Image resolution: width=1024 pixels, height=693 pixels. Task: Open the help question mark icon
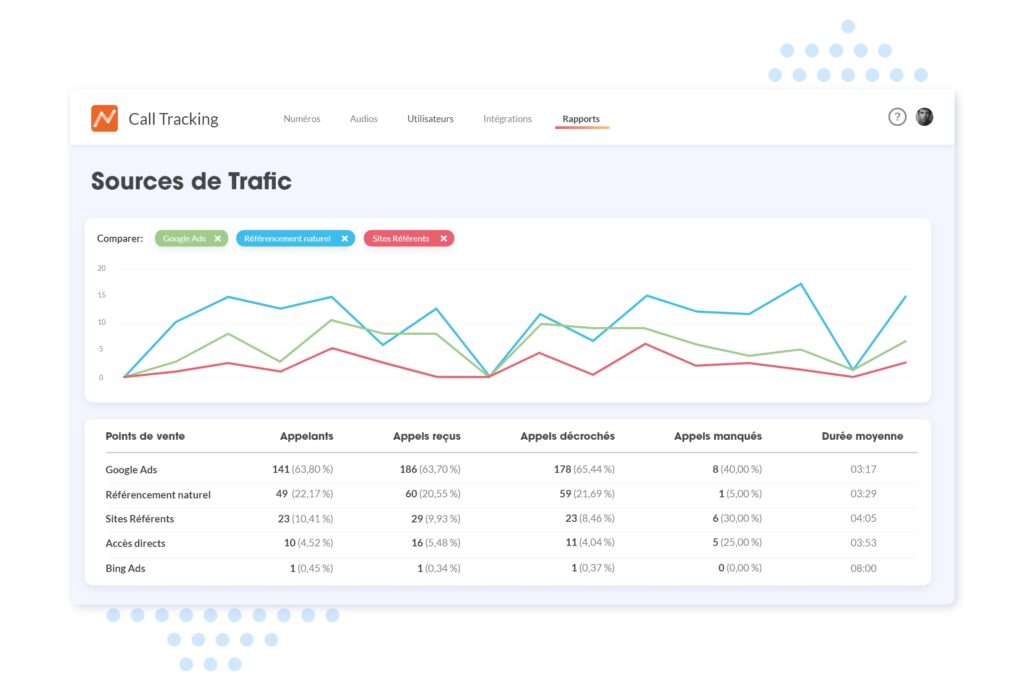point(897,117)
